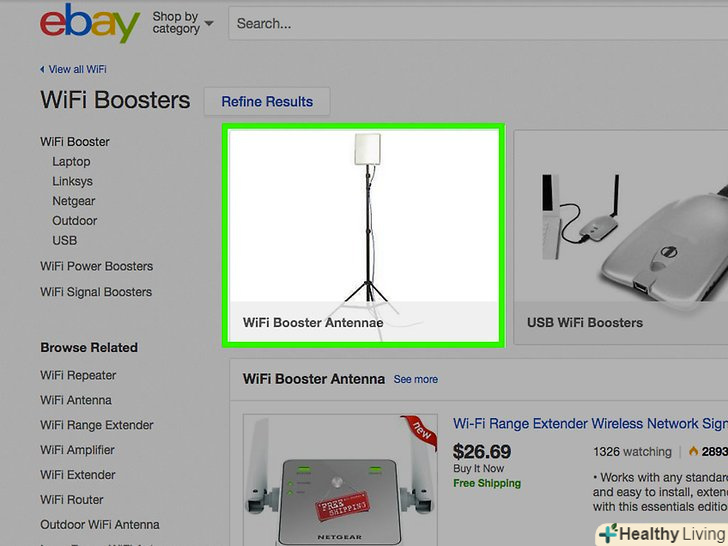Click the back arrow beside View all WiFi
This screenshot has height=546, width=728.
[x=42, y=69]
